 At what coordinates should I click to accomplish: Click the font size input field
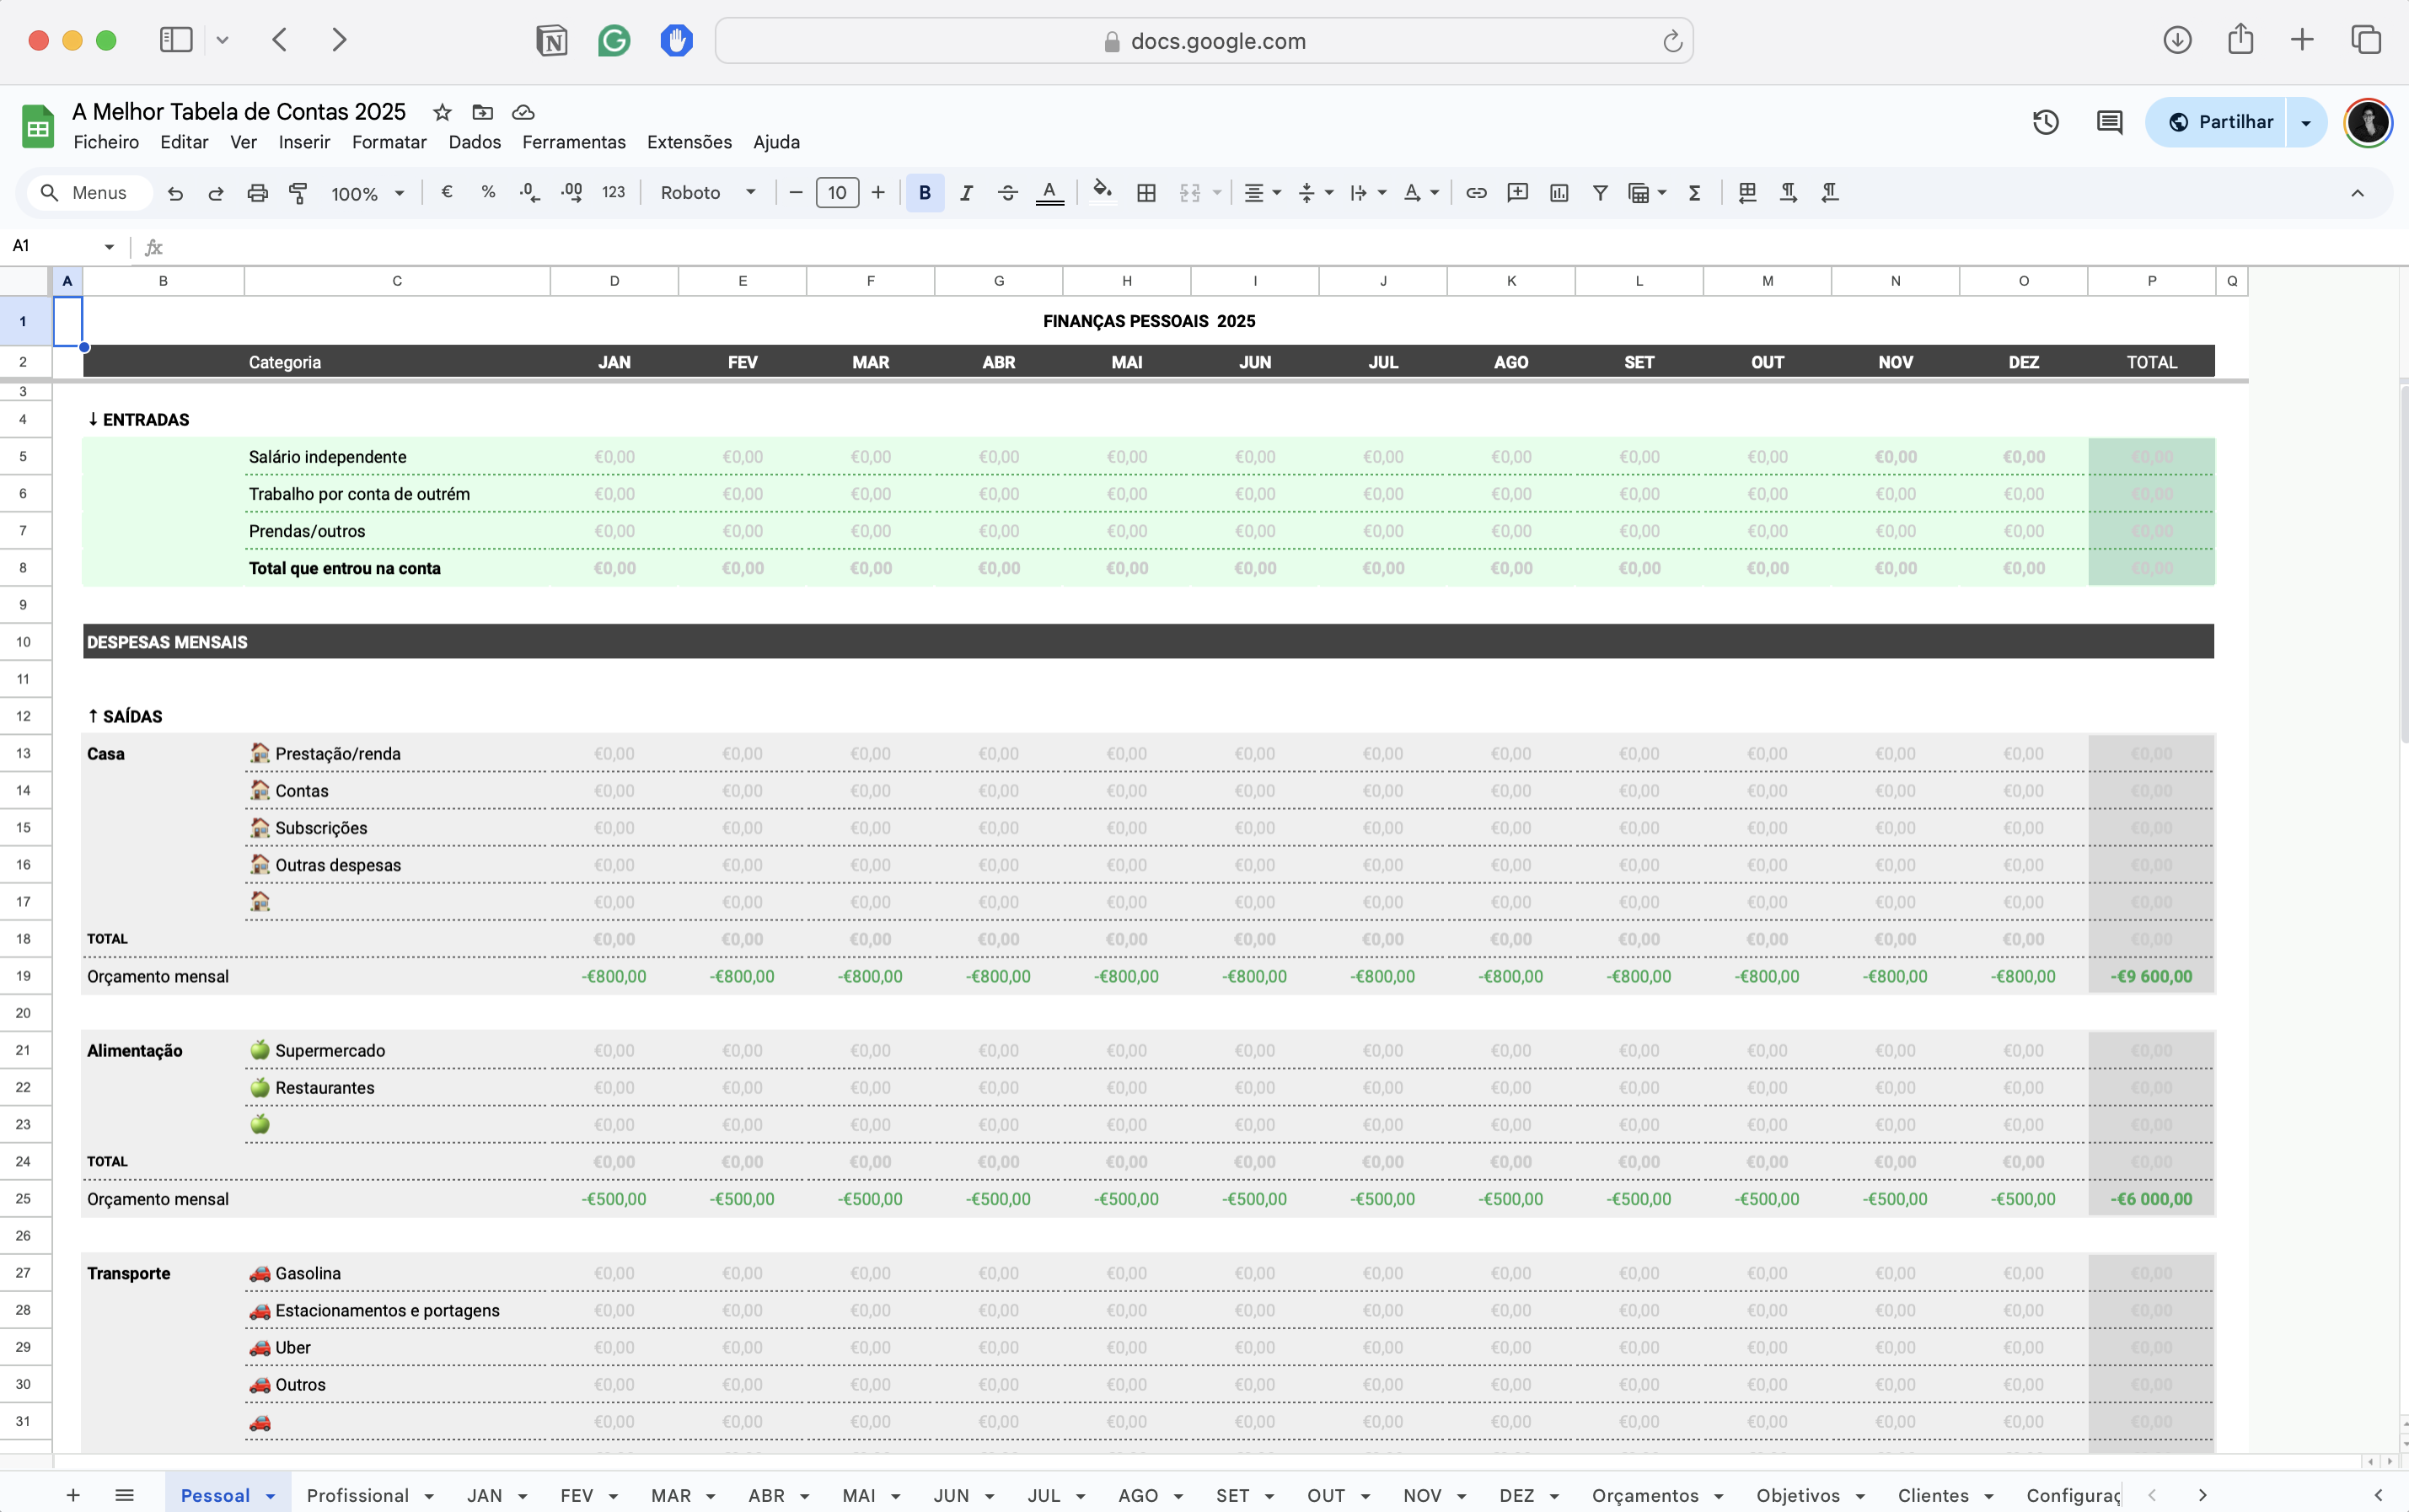coord(837,193)
